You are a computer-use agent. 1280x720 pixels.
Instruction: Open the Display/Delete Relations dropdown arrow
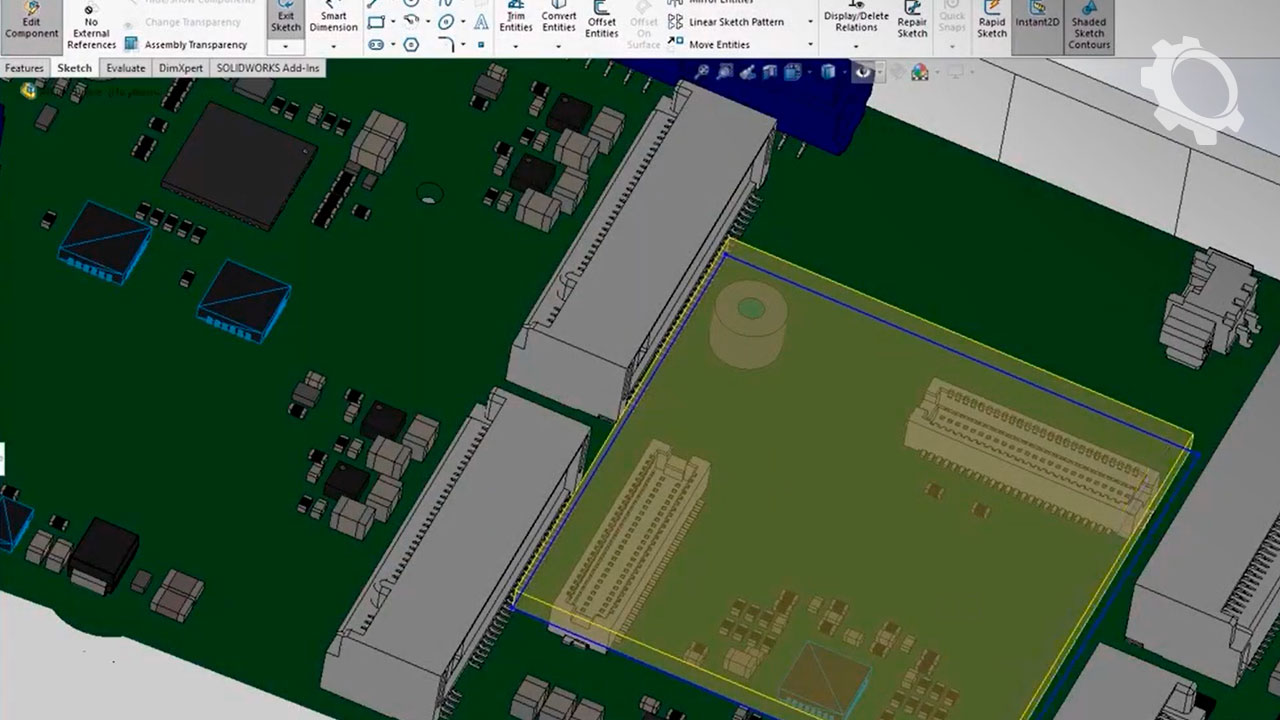click(x=855, y=46)
